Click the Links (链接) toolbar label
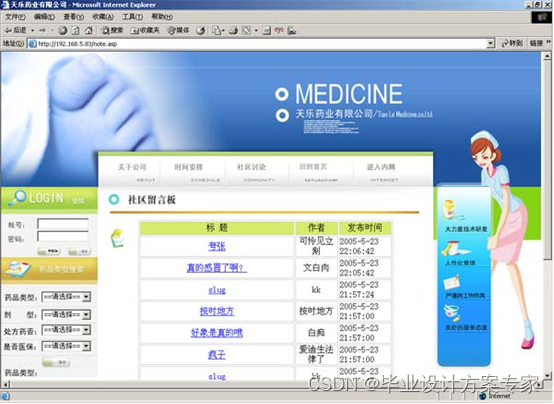 (x=536, y=43)
